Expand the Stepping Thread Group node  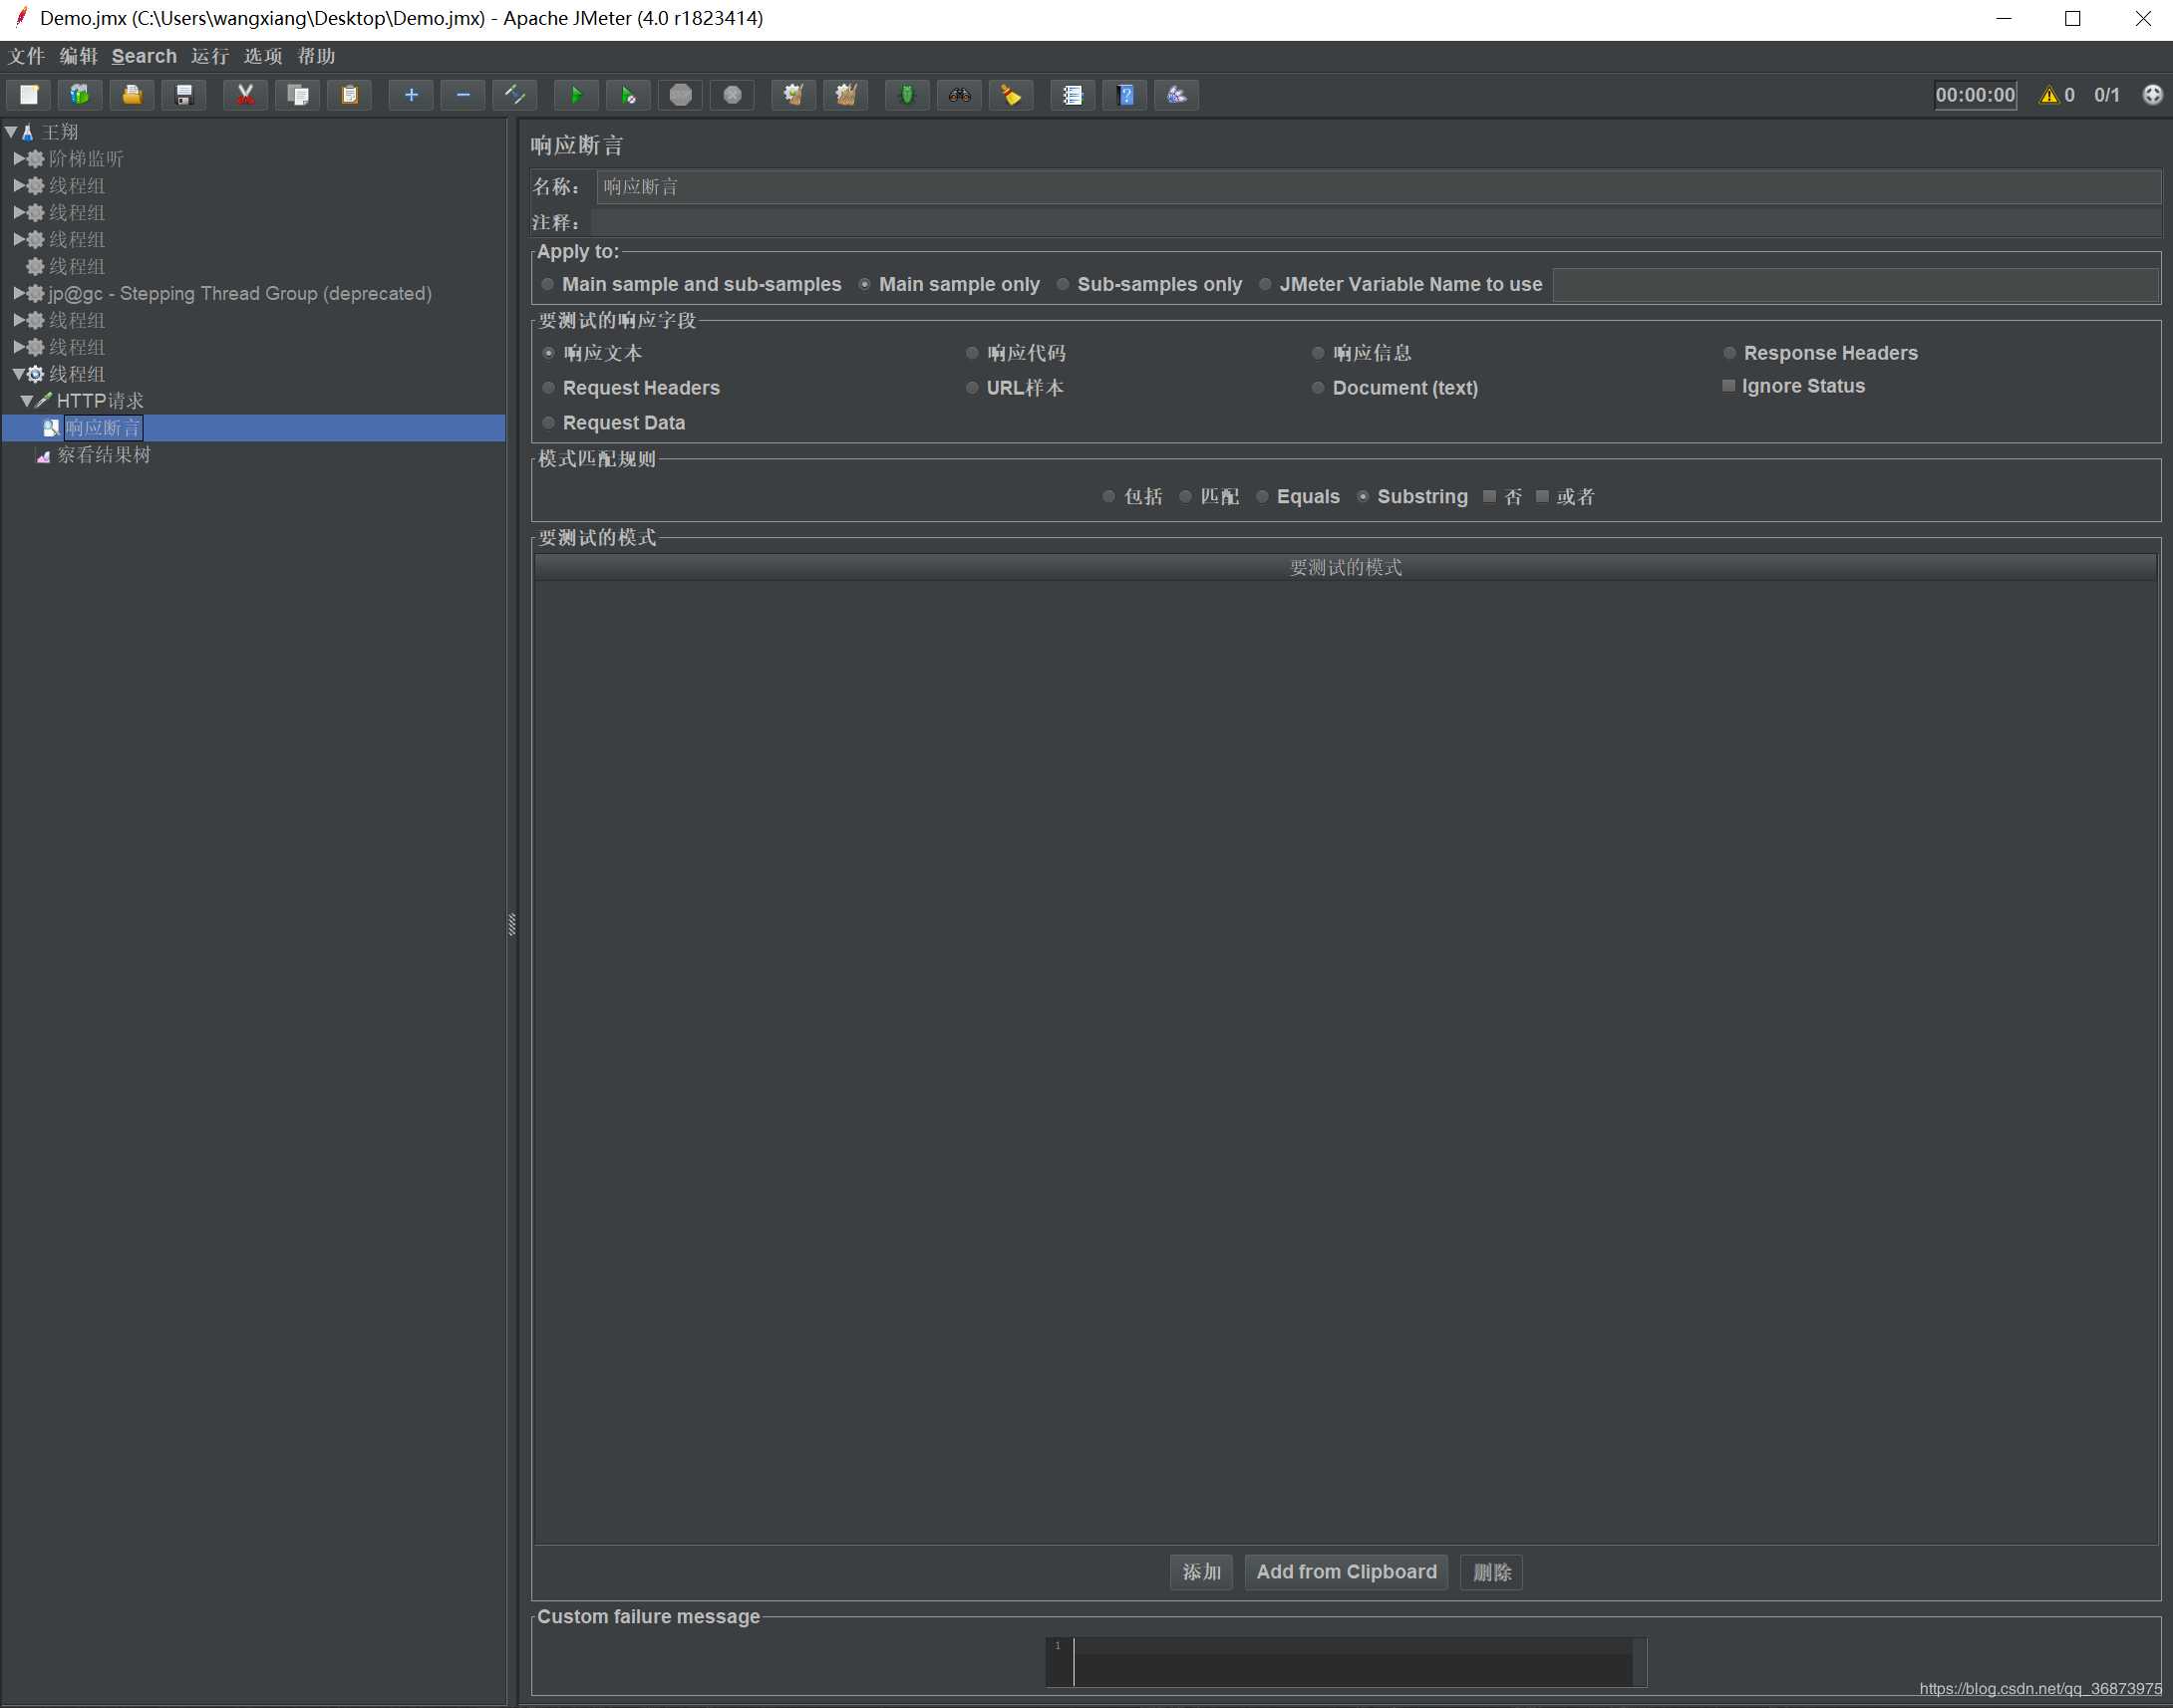(x=18, y=293)
